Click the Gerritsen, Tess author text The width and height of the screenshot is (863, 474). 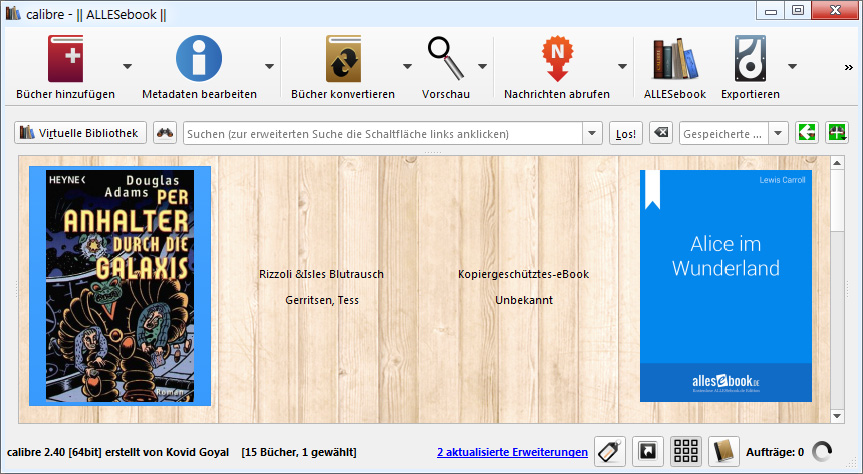tap(322, 300)
